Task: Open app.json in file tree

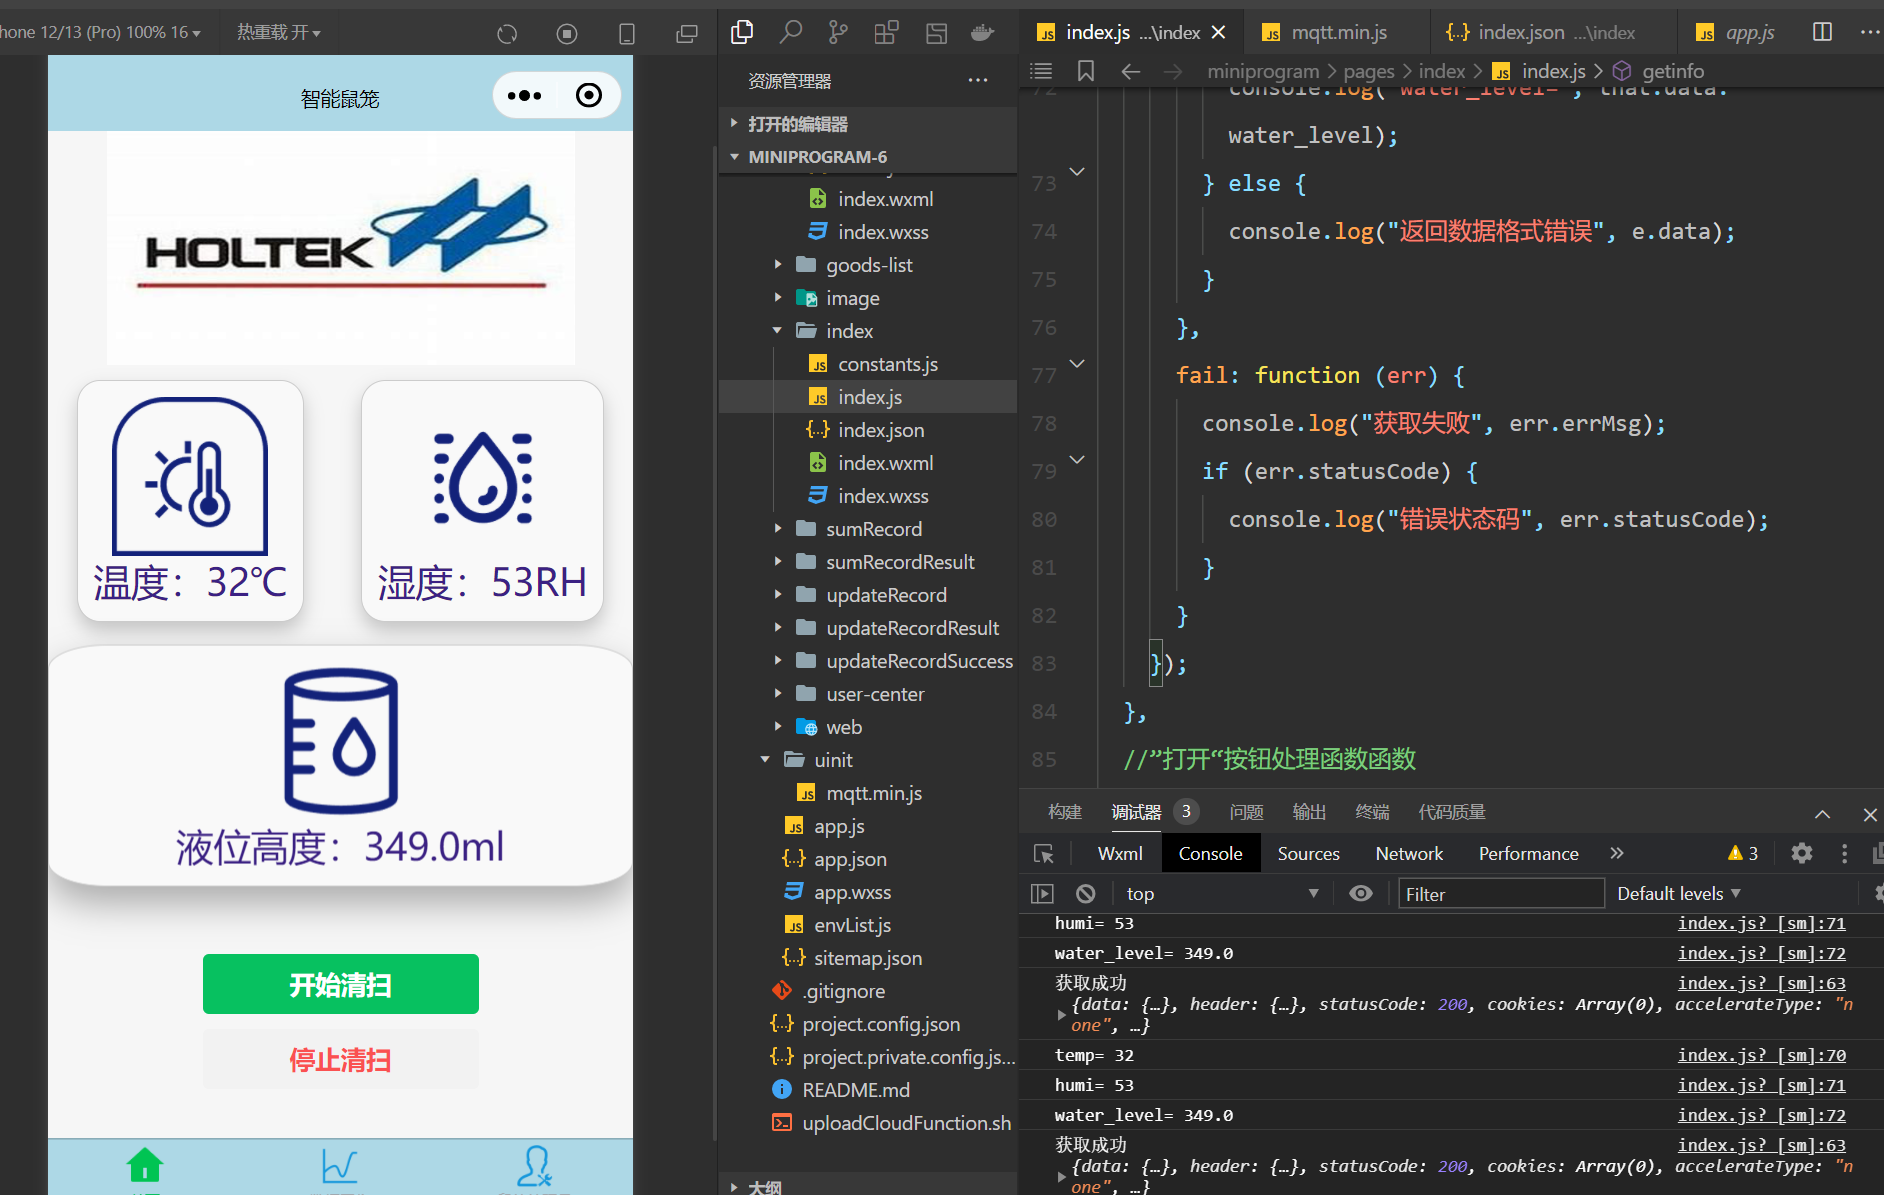Action: tap(850, 859)
